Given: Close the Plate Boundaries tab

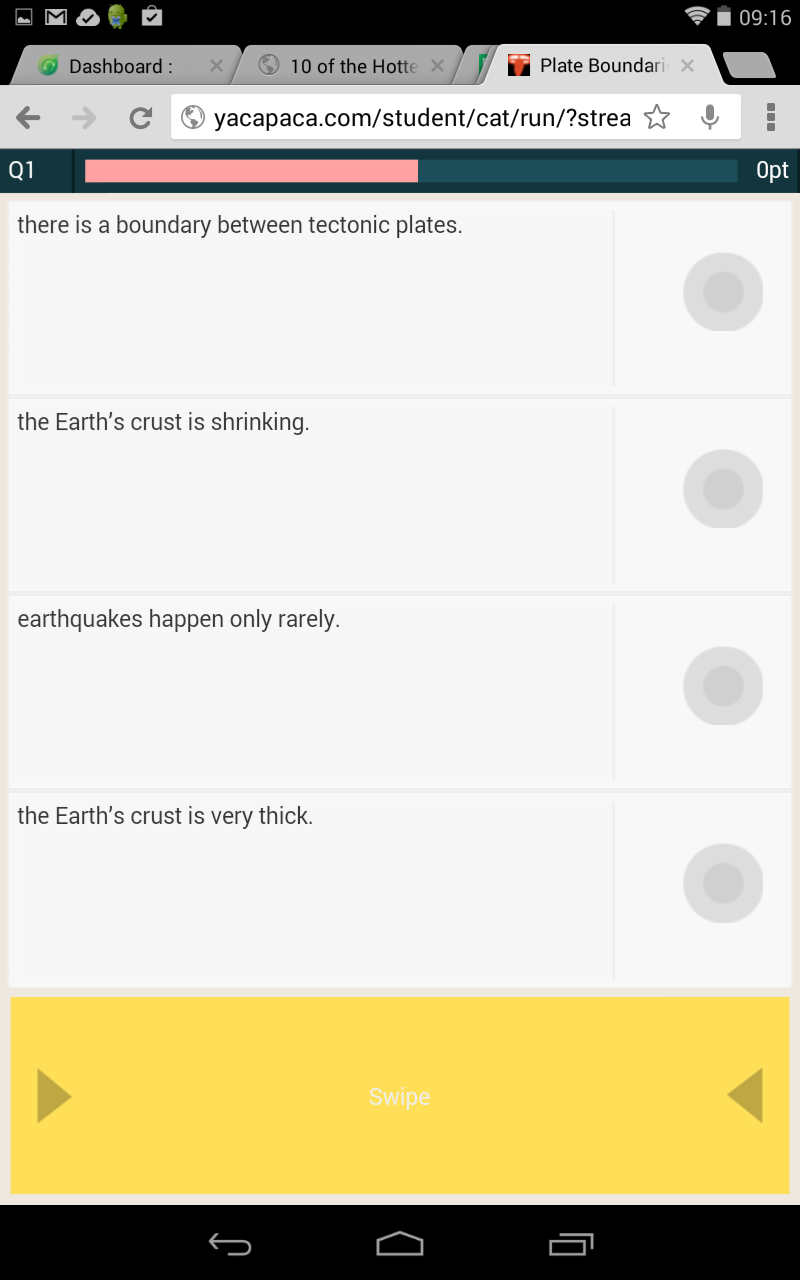Looking at the screenshot, I should click(x=687, y=66).
